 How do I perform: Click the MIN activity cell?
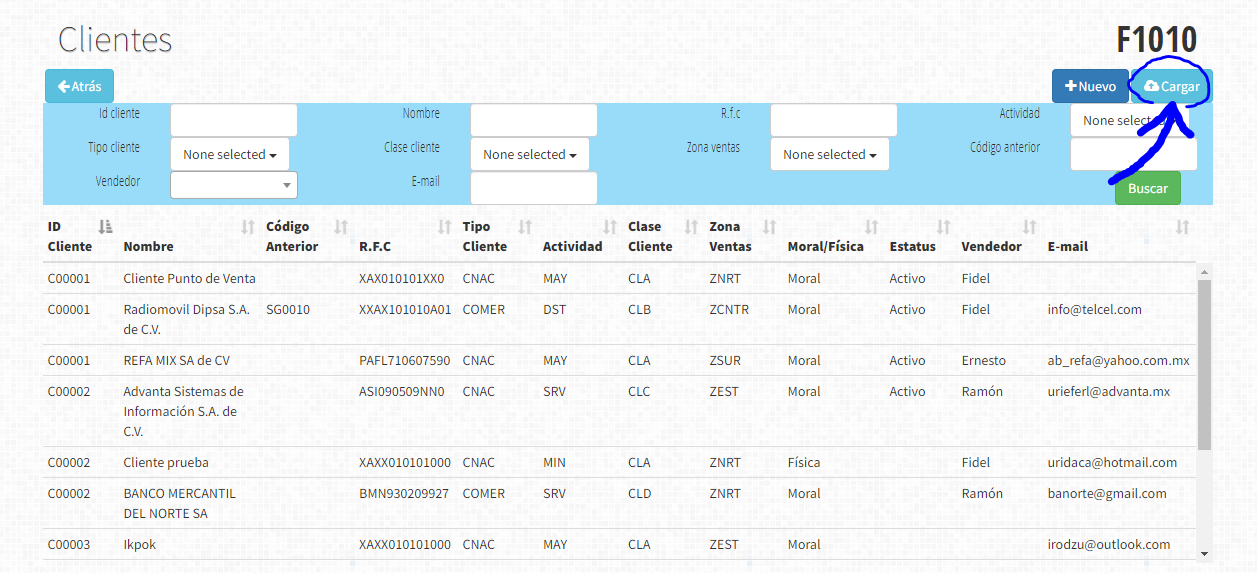pos(555,462)
